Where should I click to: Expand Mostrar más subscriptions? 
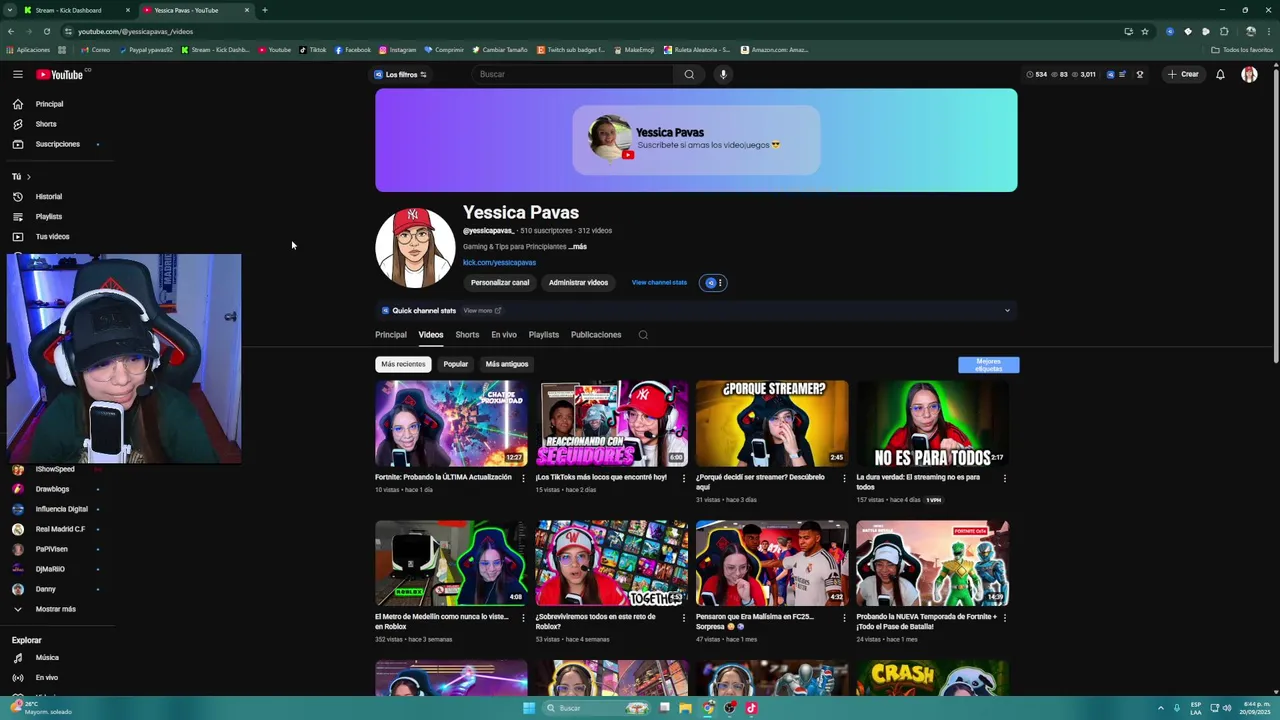pos(55,609)
